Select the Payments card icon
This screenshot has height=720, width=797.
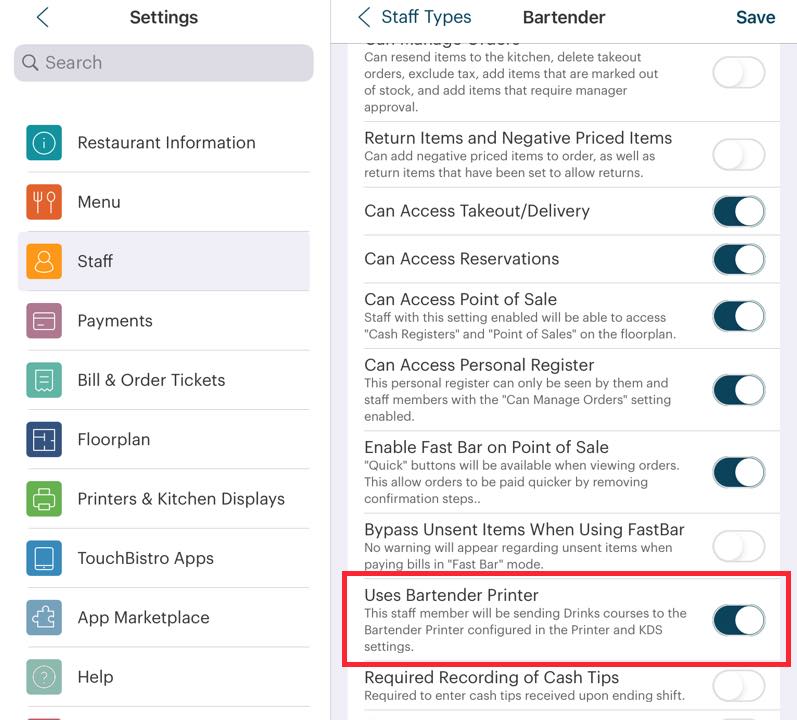44,321
